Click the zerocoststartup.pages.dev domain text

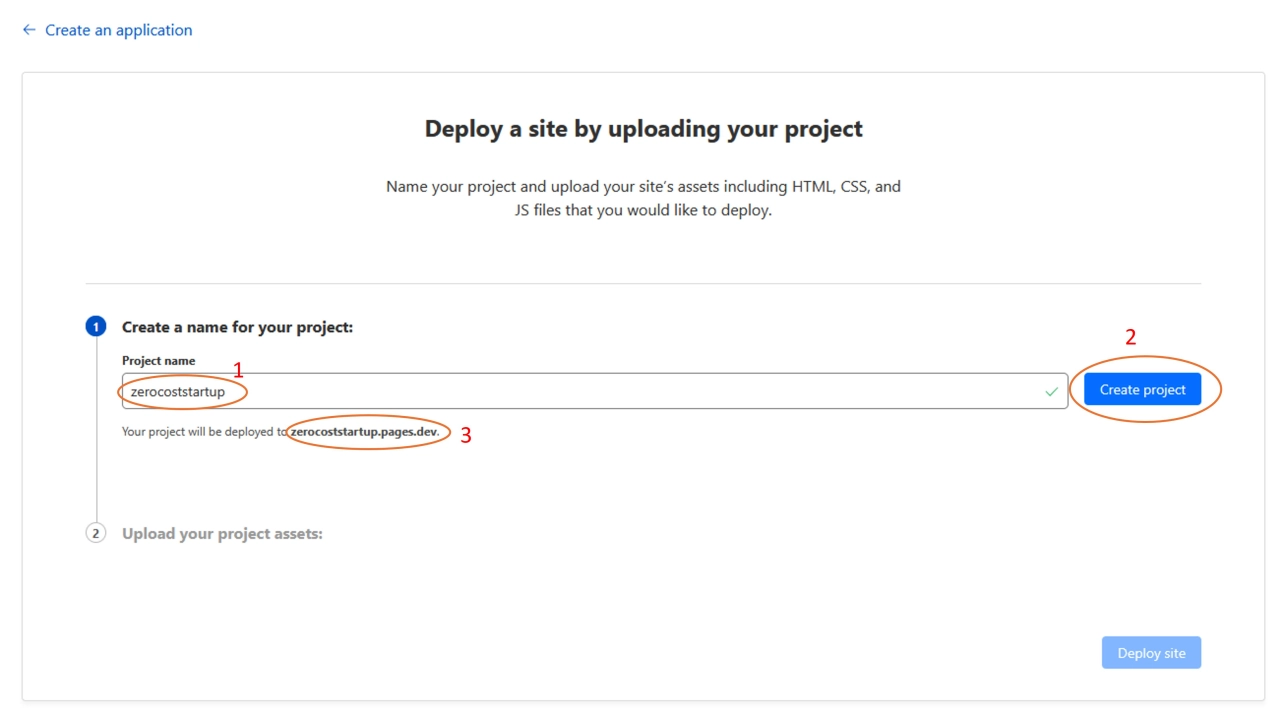coord(365,432)
